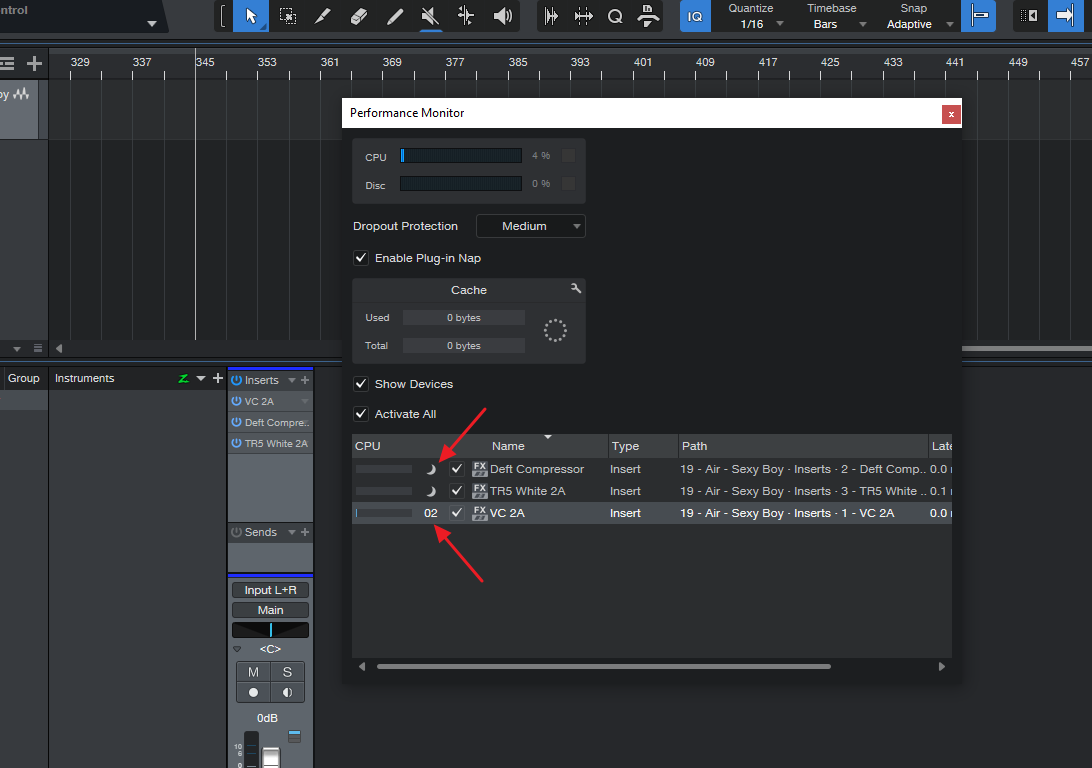The width and height of the screenshot is (1092, 768).
Task: Click green Z icon in Instruments panel
Action: (183, 378)
